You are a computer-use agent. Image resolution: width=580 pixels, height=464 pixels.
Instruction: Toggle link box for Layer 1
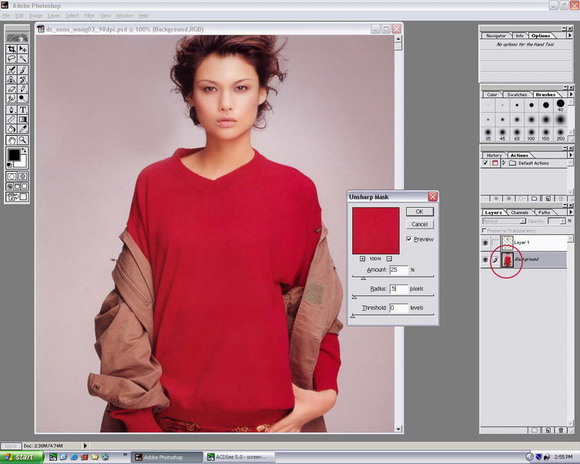point(495,243)
